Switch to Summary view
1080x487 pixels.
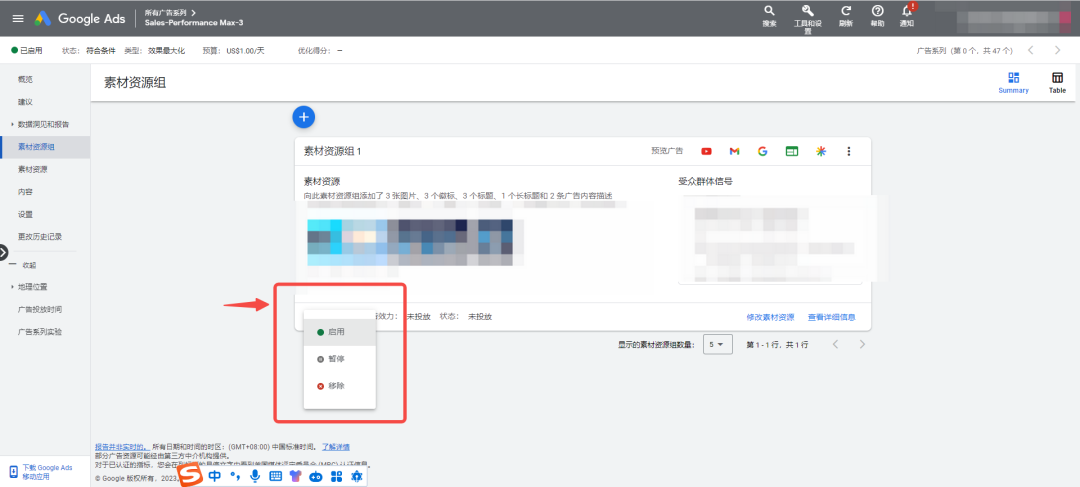[x=1013, y=83]
